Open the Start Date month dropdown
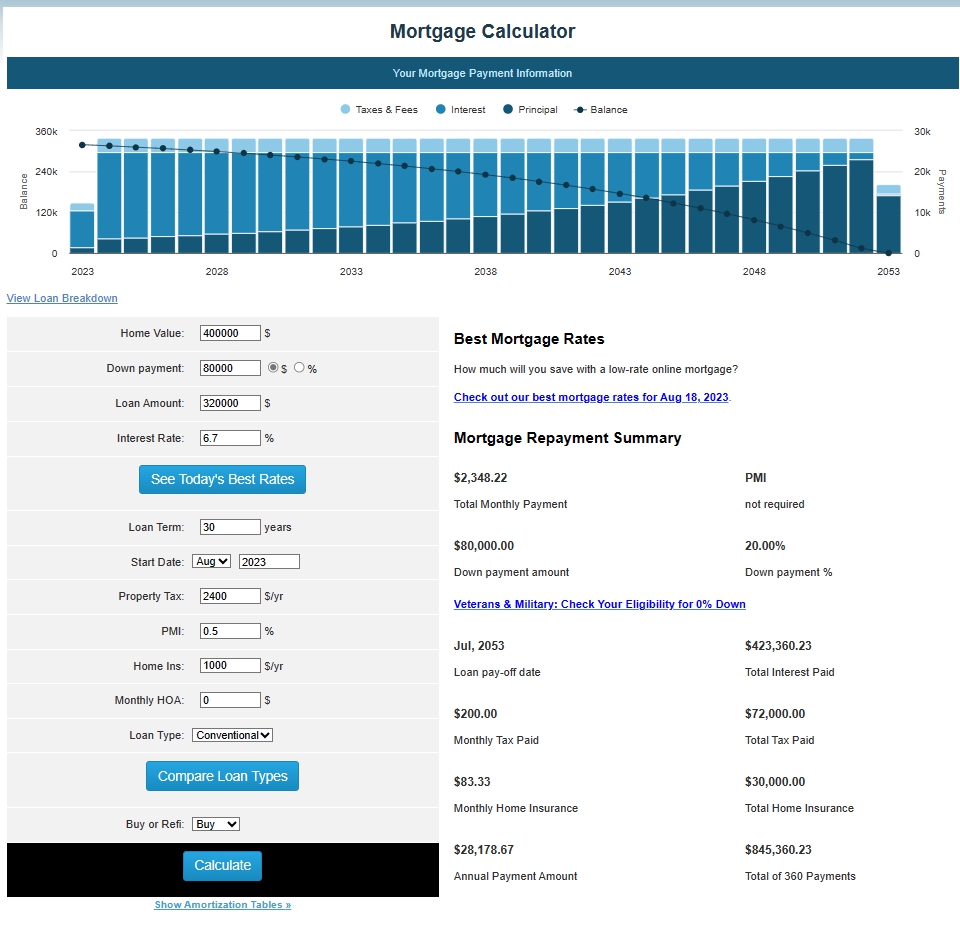The image size is (960, 926). point(211,561)
